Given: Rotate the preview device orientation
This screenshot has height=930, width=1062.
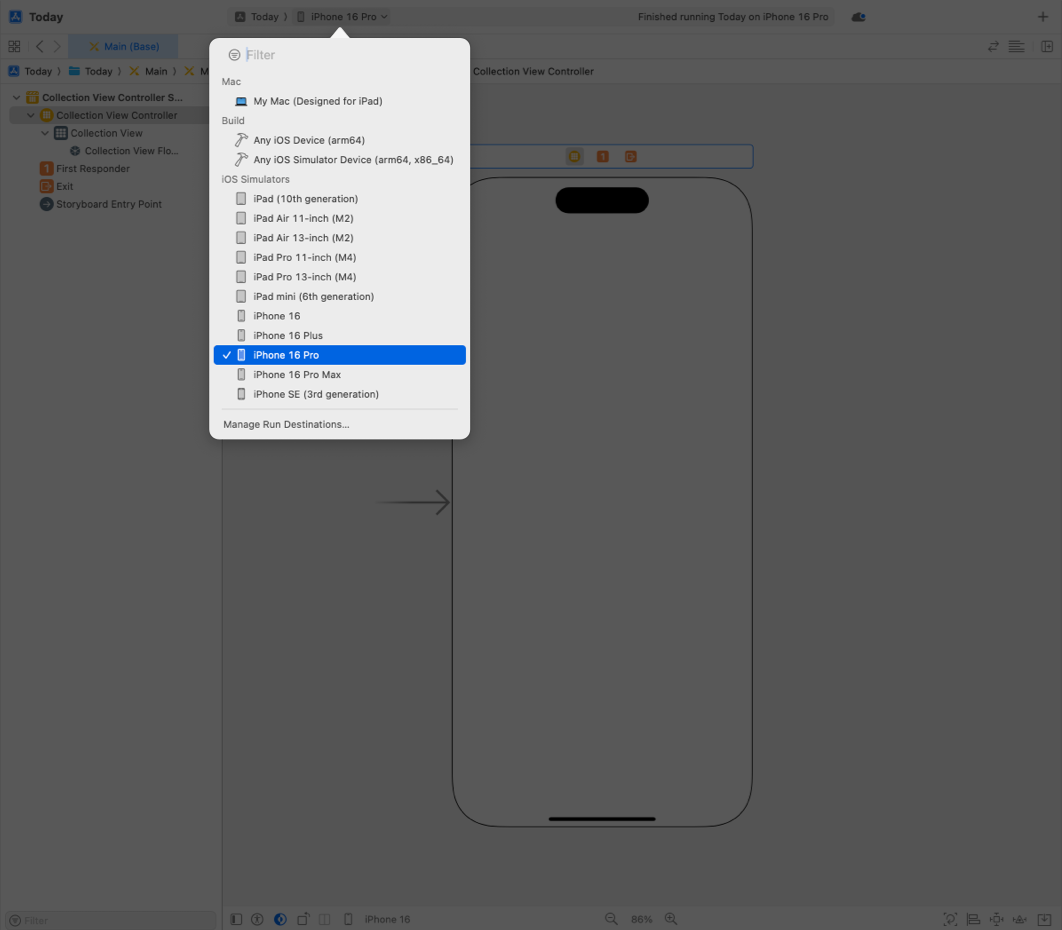Looking at the screenshot, I should click(x=302, y=919).
